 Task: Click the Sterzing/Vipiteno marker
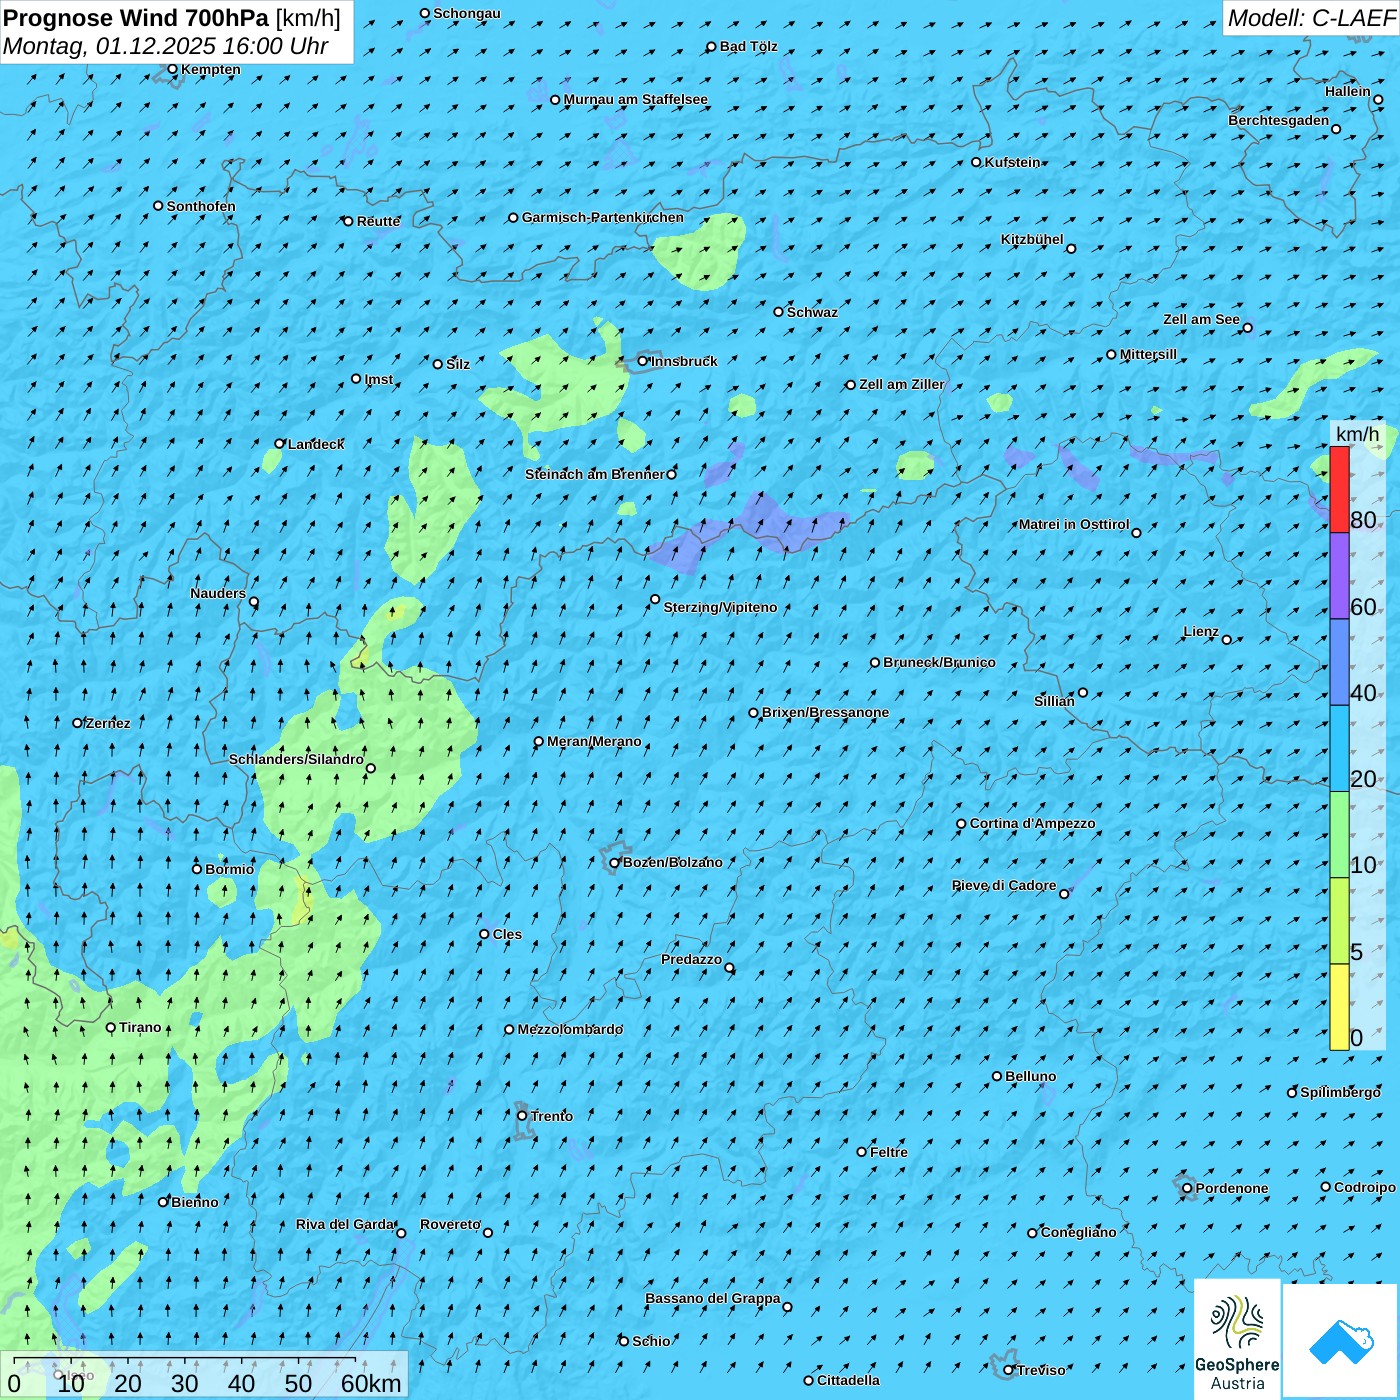656,600
